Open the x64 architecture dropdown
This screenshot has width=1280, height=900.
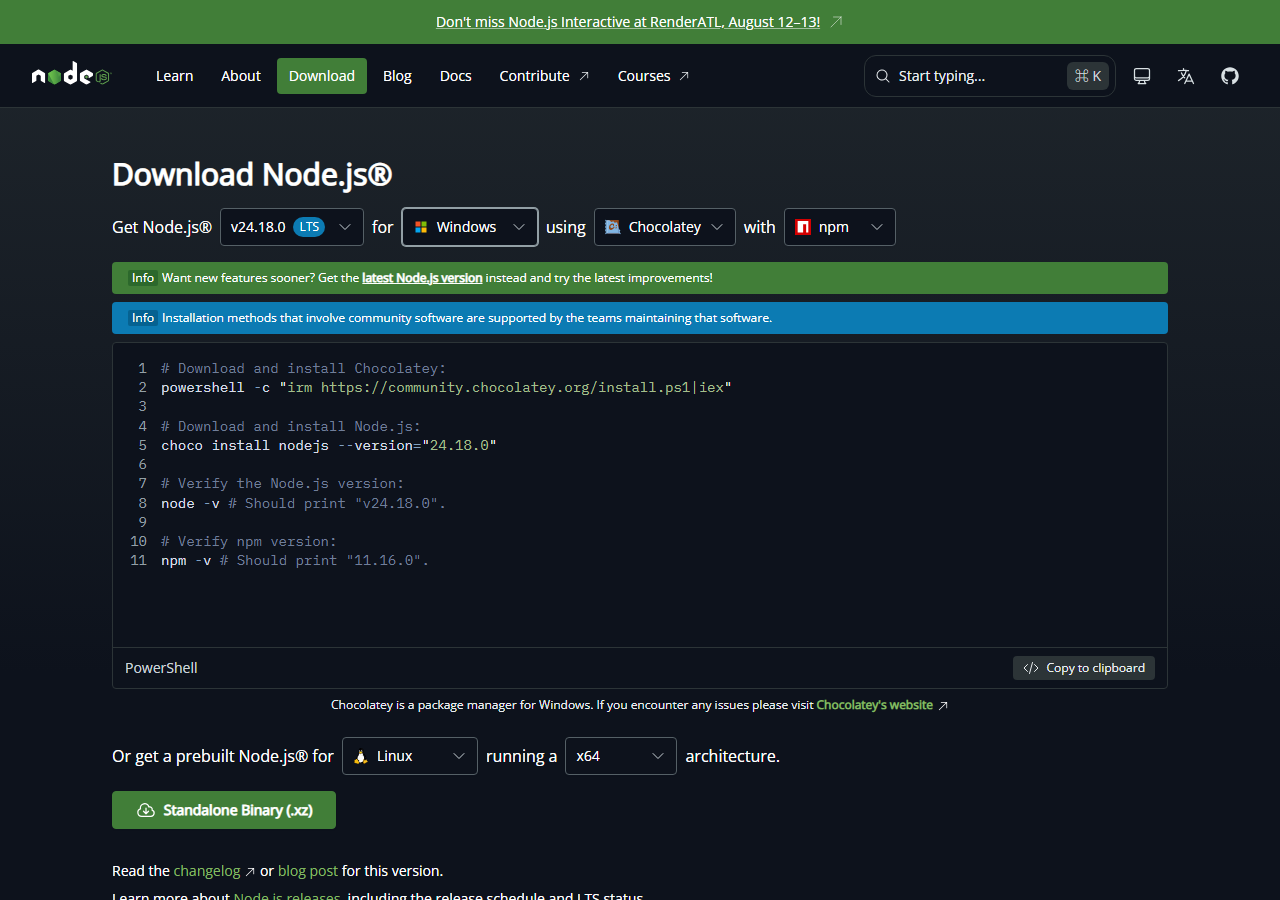[x=621, y=756]
